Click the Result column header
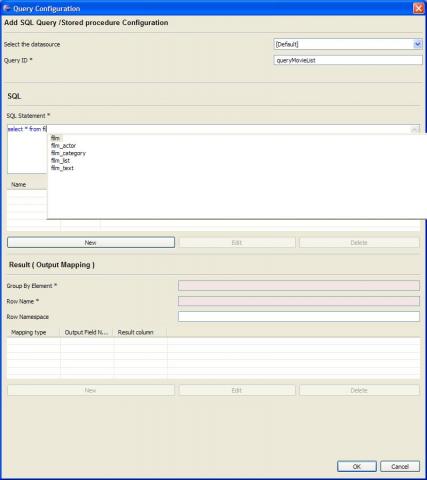The width and height of the screenshot is (427, 480). (140, 332)
